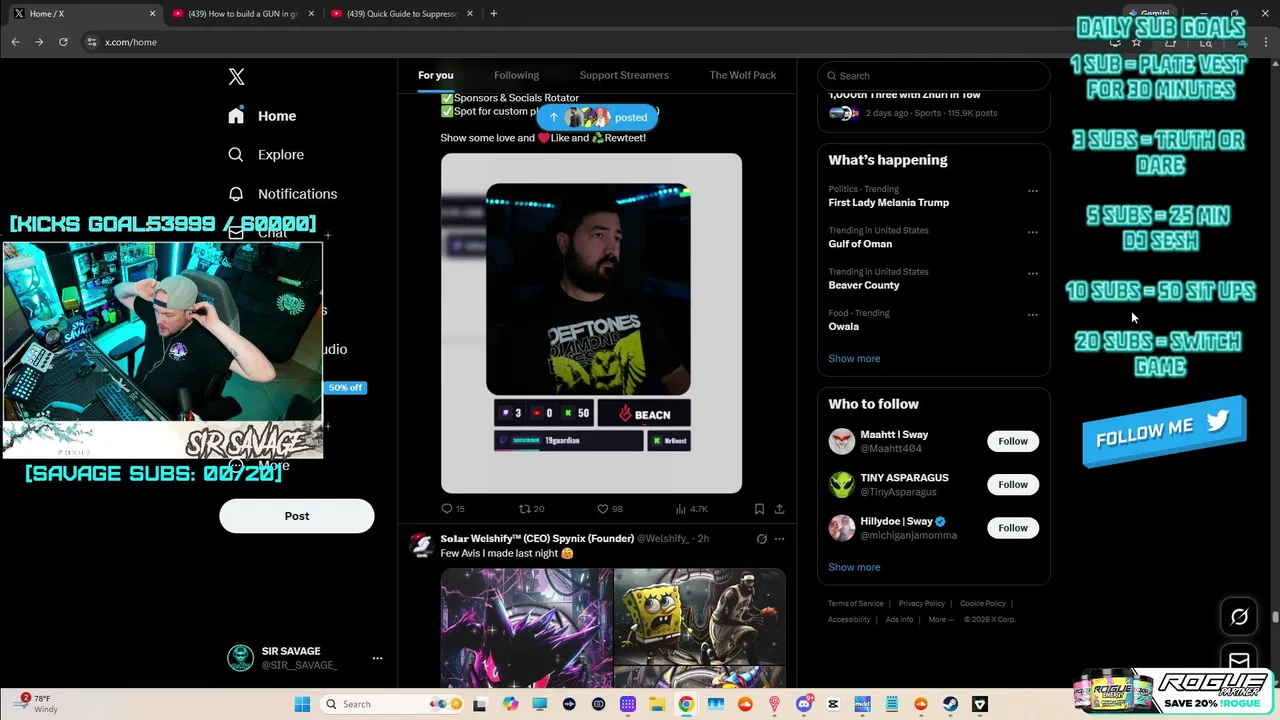Open options for Gulf of Oman trend
This screenshot has height=720, width=1280.
tap(1032, 232)
